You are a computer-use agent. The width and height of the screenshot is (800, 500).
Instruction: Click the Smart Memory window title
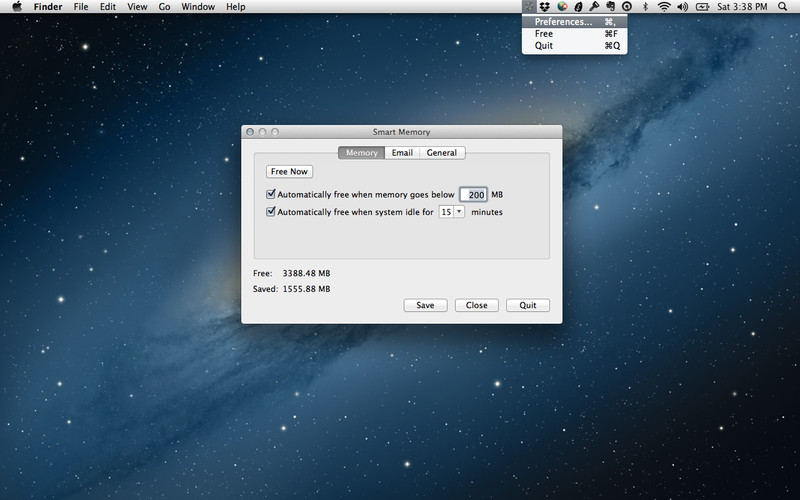[402, 132]
